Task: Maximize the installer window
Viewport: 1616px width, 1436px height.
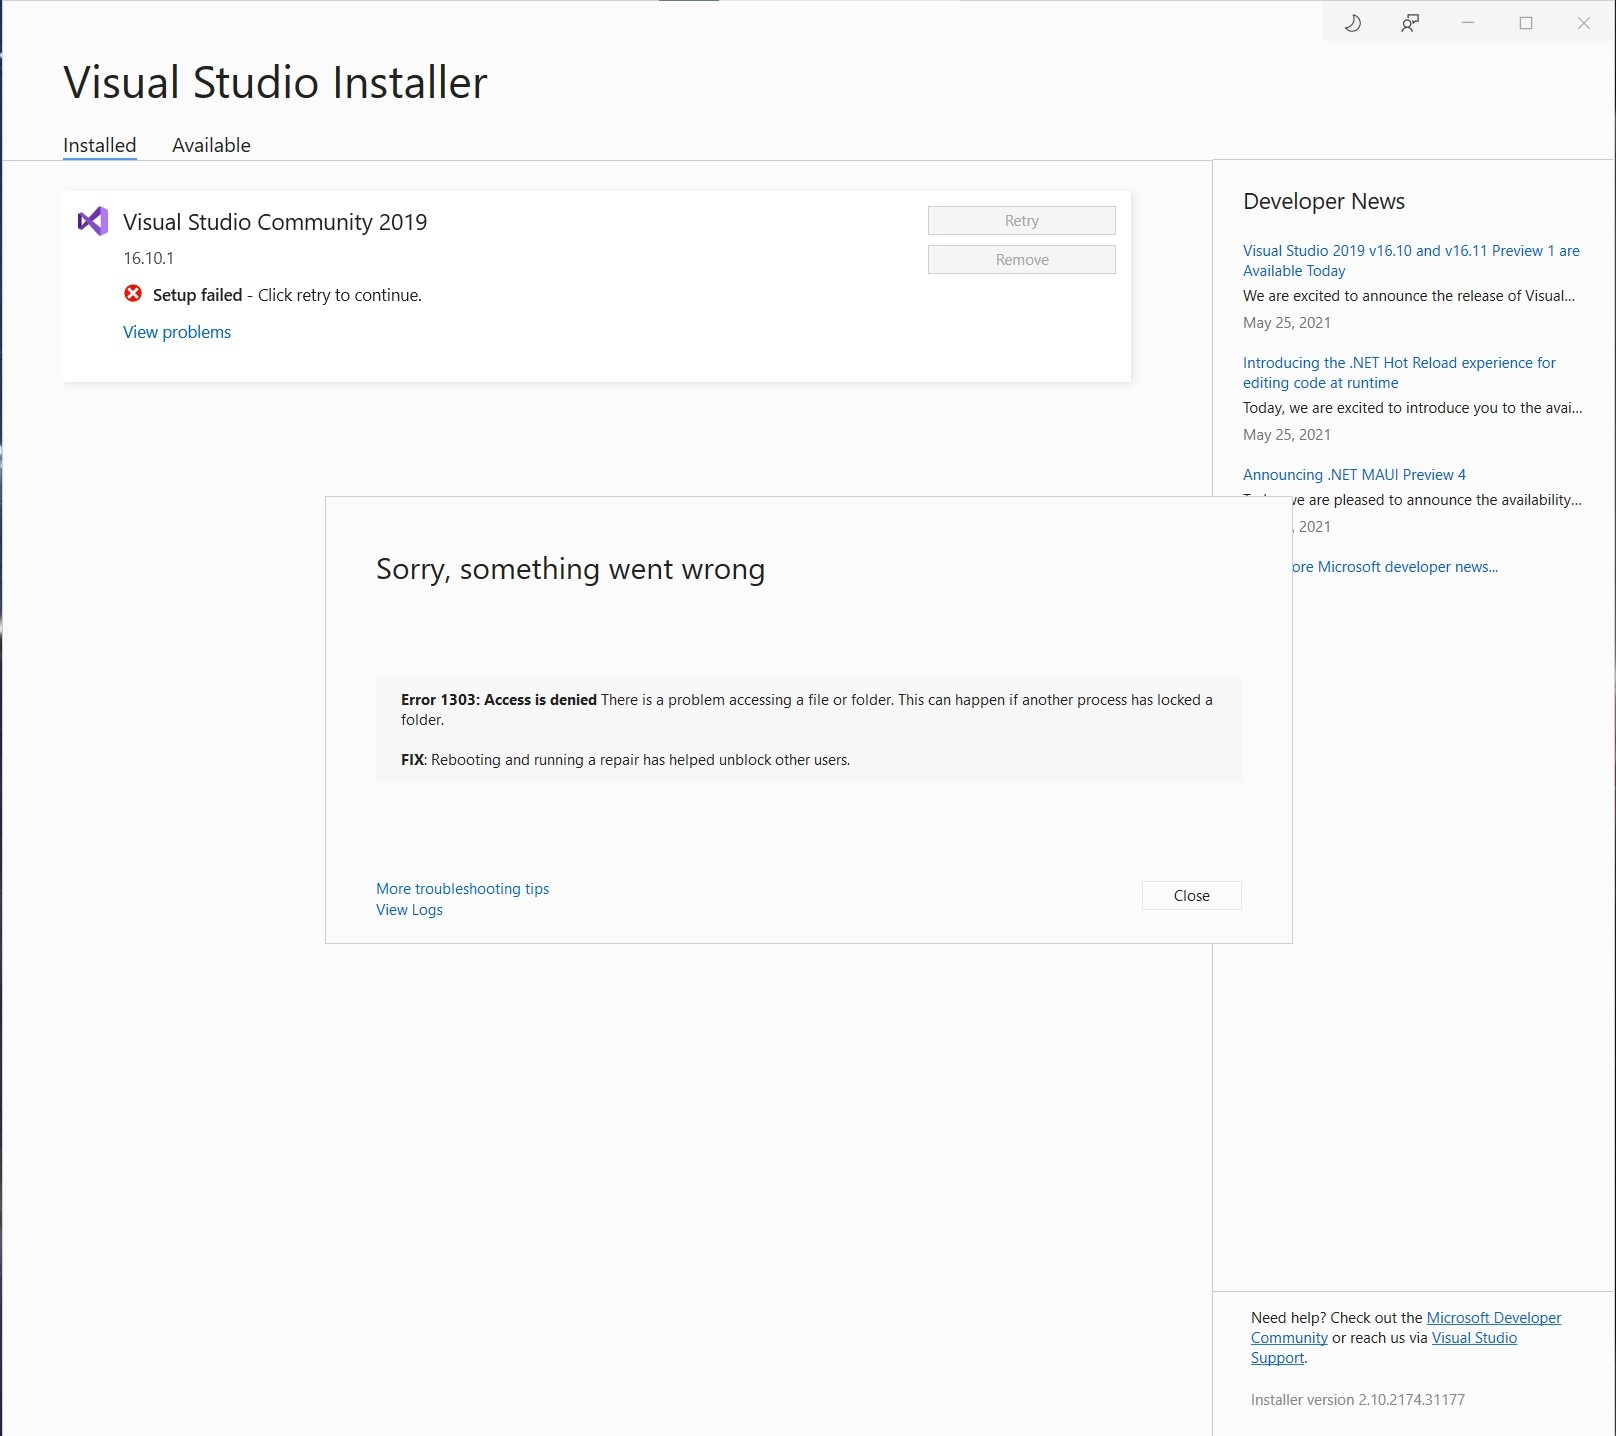Action: tap(1526, 23)
